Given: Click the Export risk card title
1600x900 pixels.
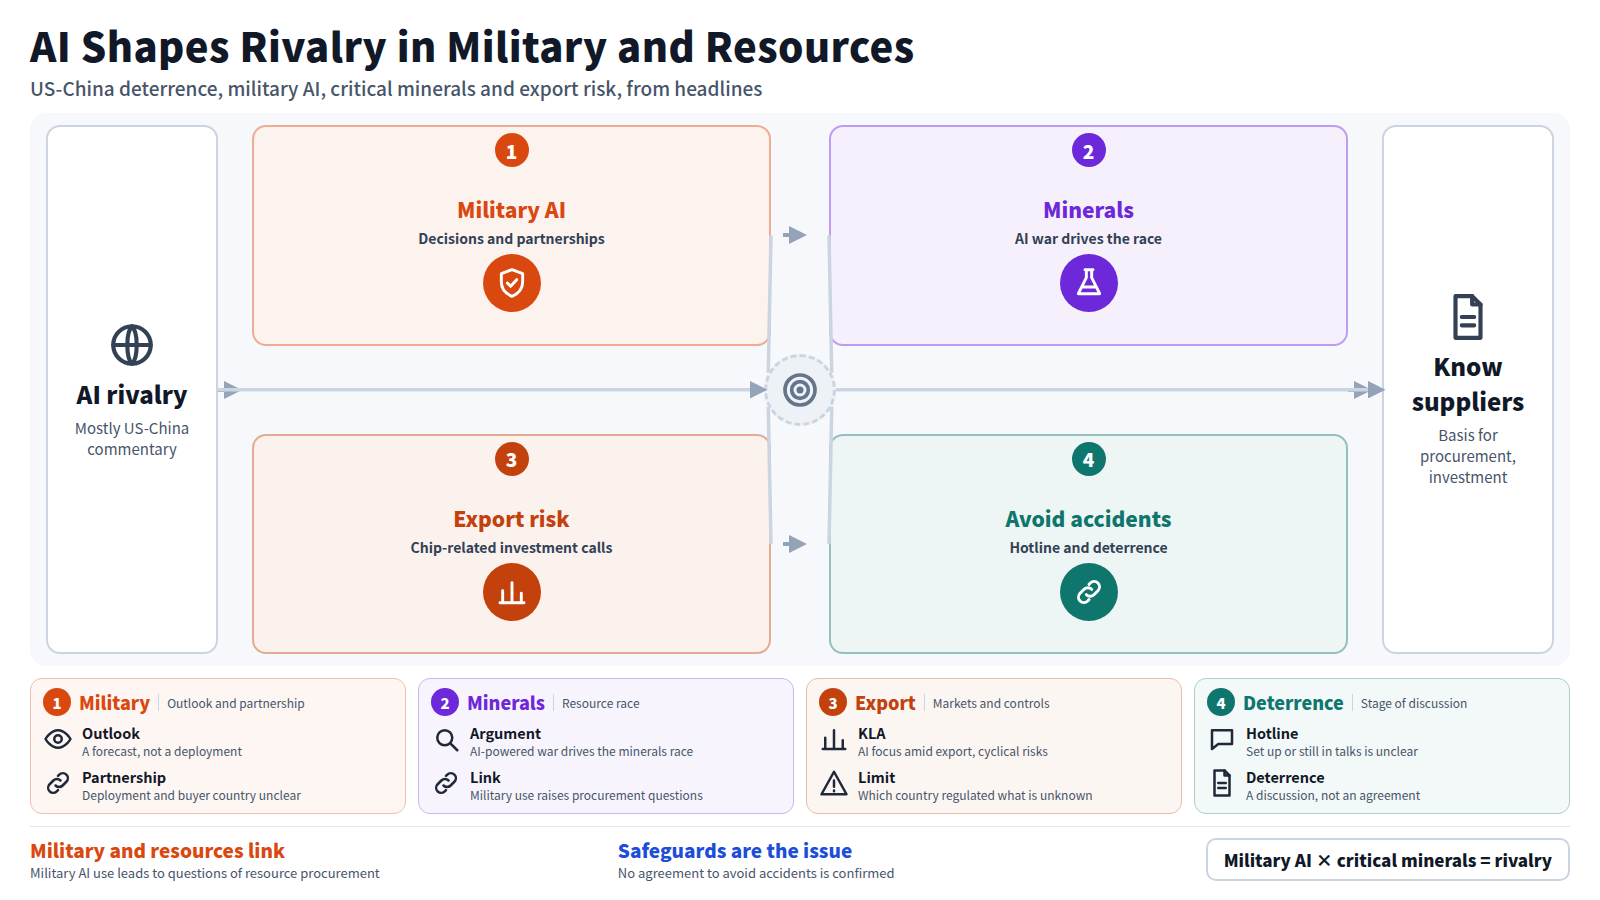Looking at the screenshot, I should click(x=512, y=519).
